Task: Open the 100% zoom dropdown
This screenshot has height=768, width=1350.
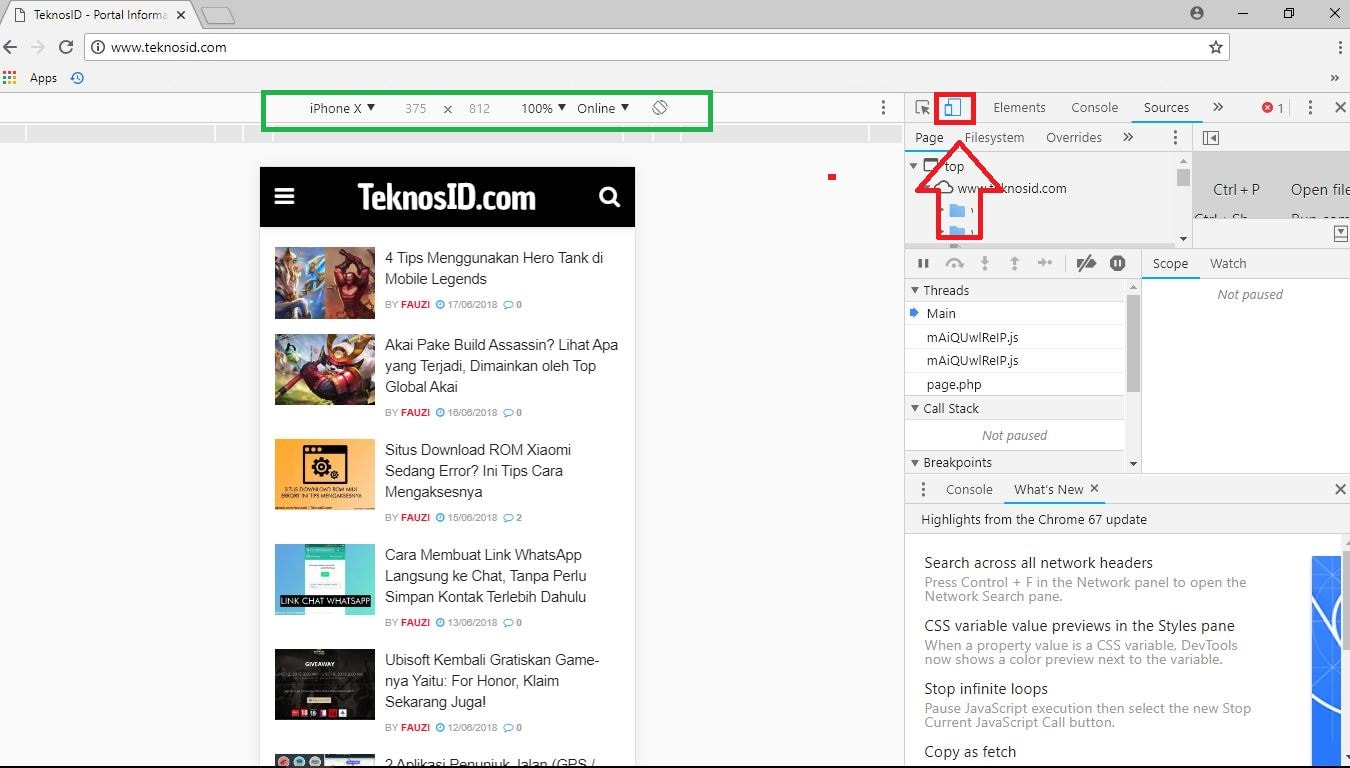Action: click(543, 108)
